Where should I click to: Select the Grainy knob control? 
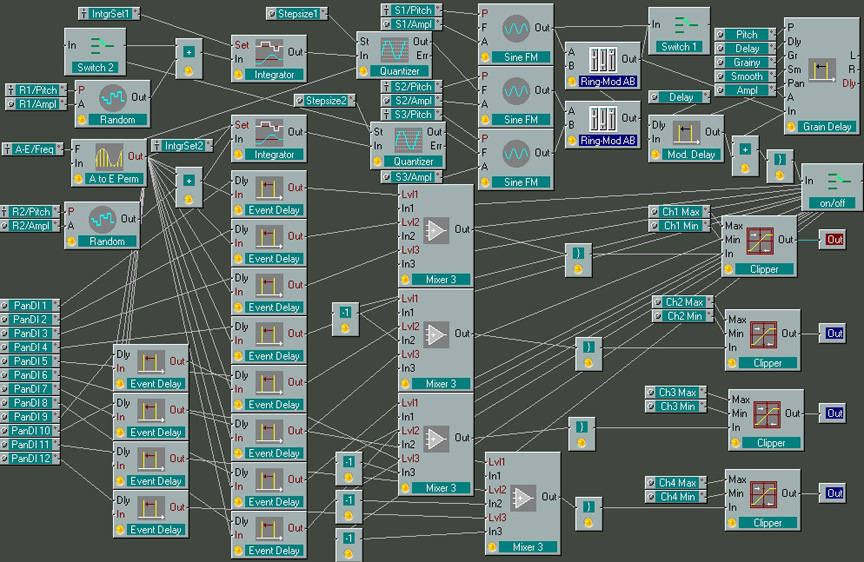coord(747,62)
